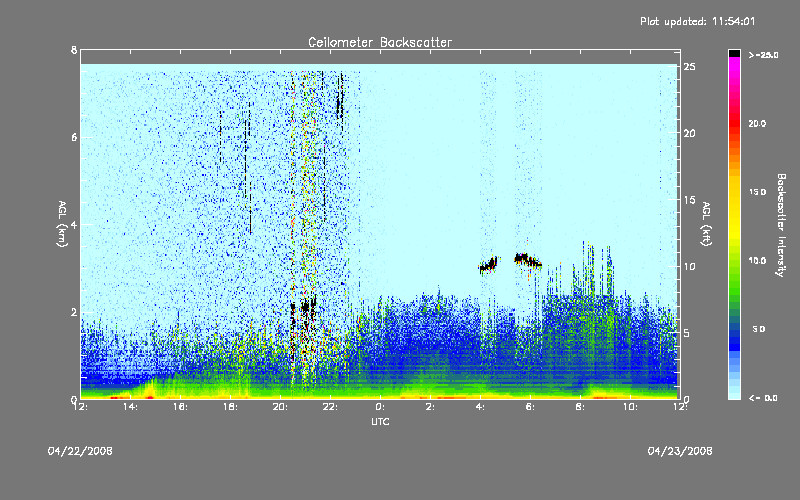Viewport: 800px width, 500px height.
Task: Click the 25 kft label on the right axis
Action: click(x=689, y=67)
